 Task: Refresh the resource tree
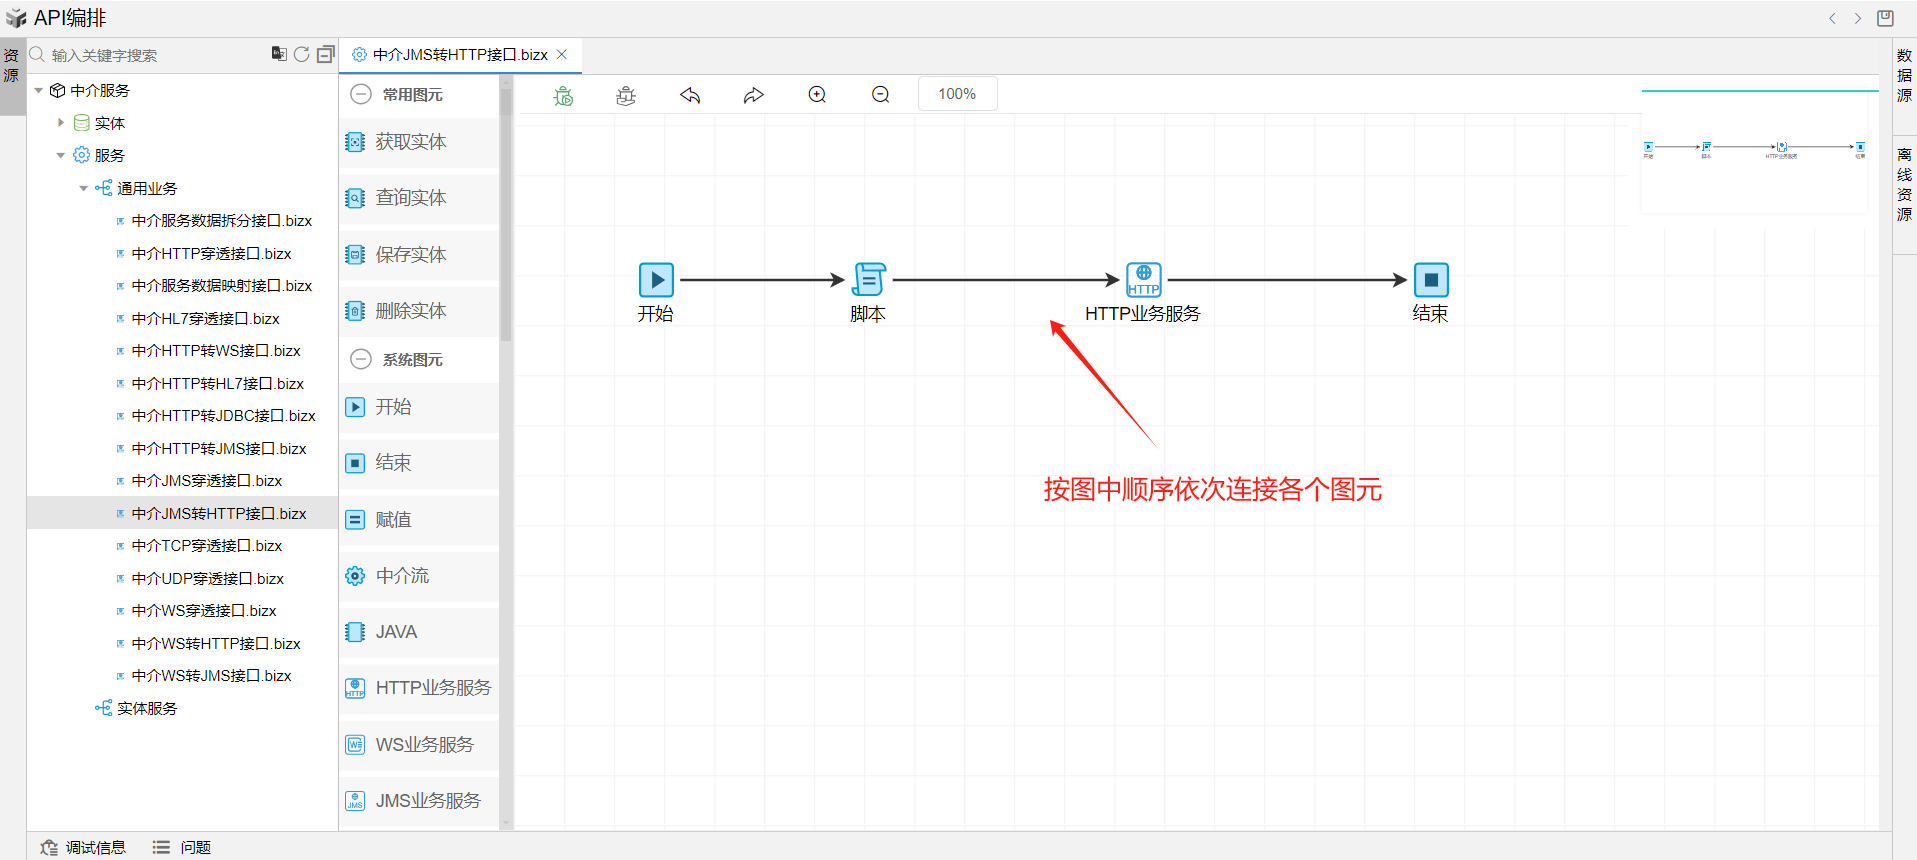tap(301, 54)
